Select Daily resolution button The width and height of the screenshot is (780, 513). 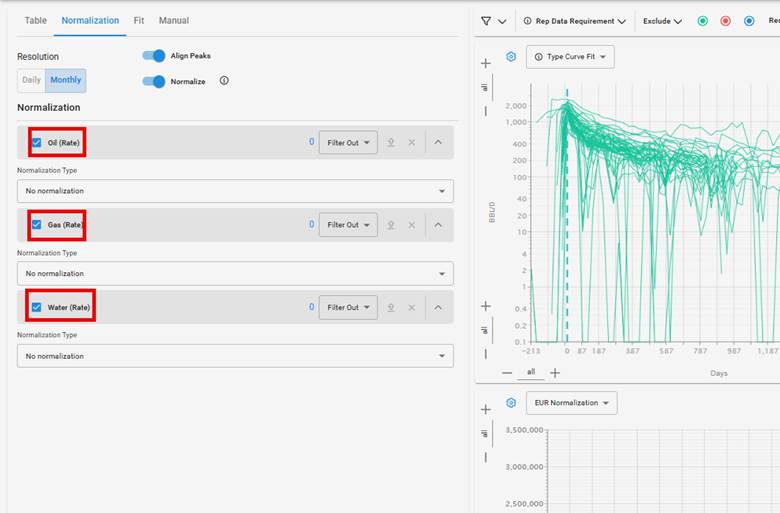31,81
